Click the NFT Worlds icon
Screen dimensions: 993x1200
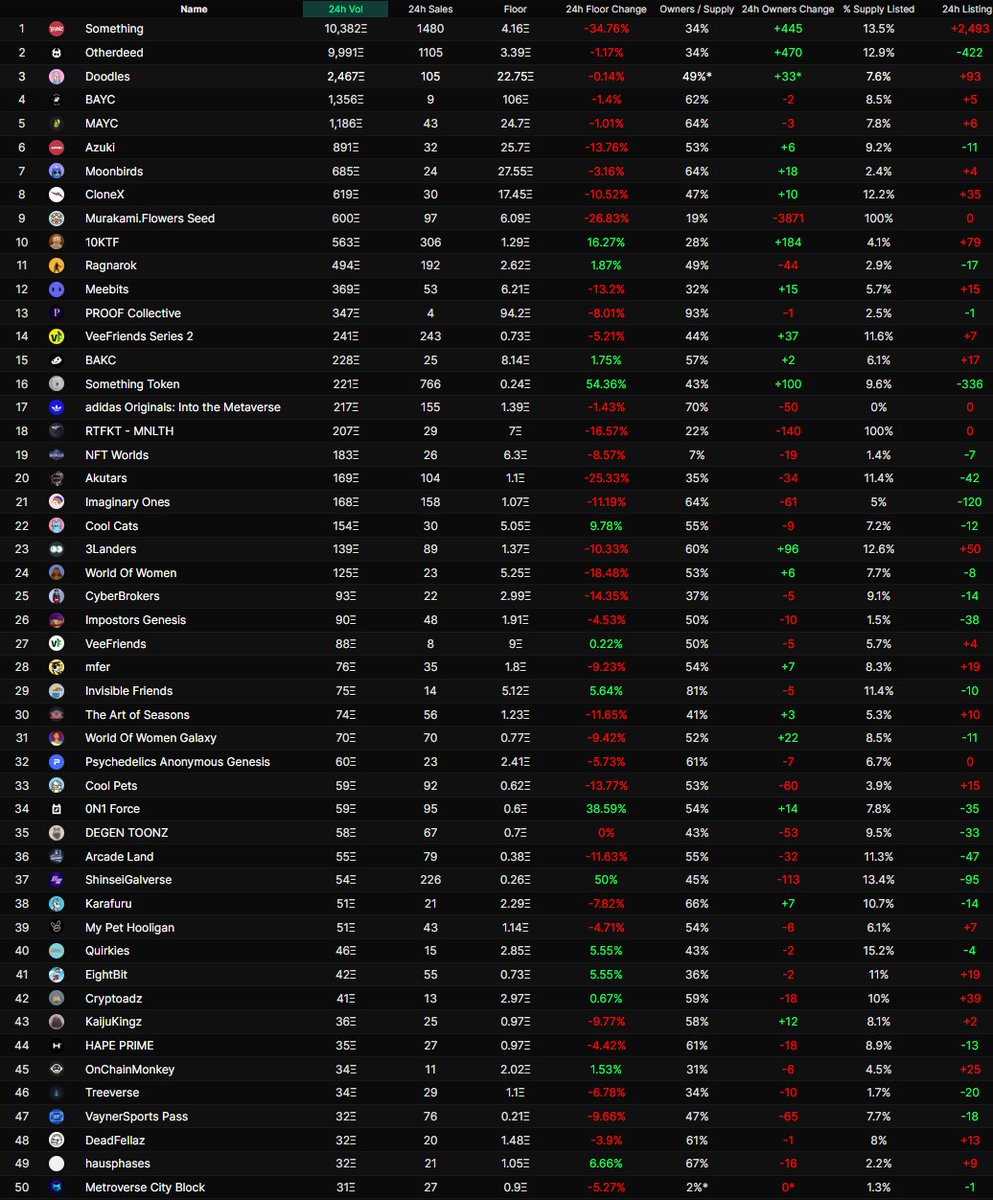click(57, 455)
